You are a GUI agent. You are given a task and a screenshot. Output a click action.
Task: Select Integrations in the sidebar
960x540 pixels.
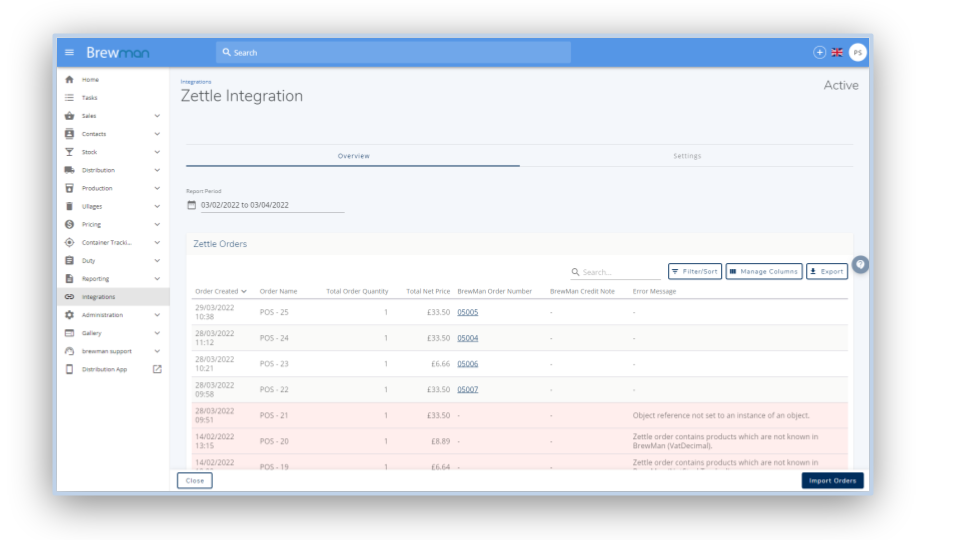(x=113, y=297)
